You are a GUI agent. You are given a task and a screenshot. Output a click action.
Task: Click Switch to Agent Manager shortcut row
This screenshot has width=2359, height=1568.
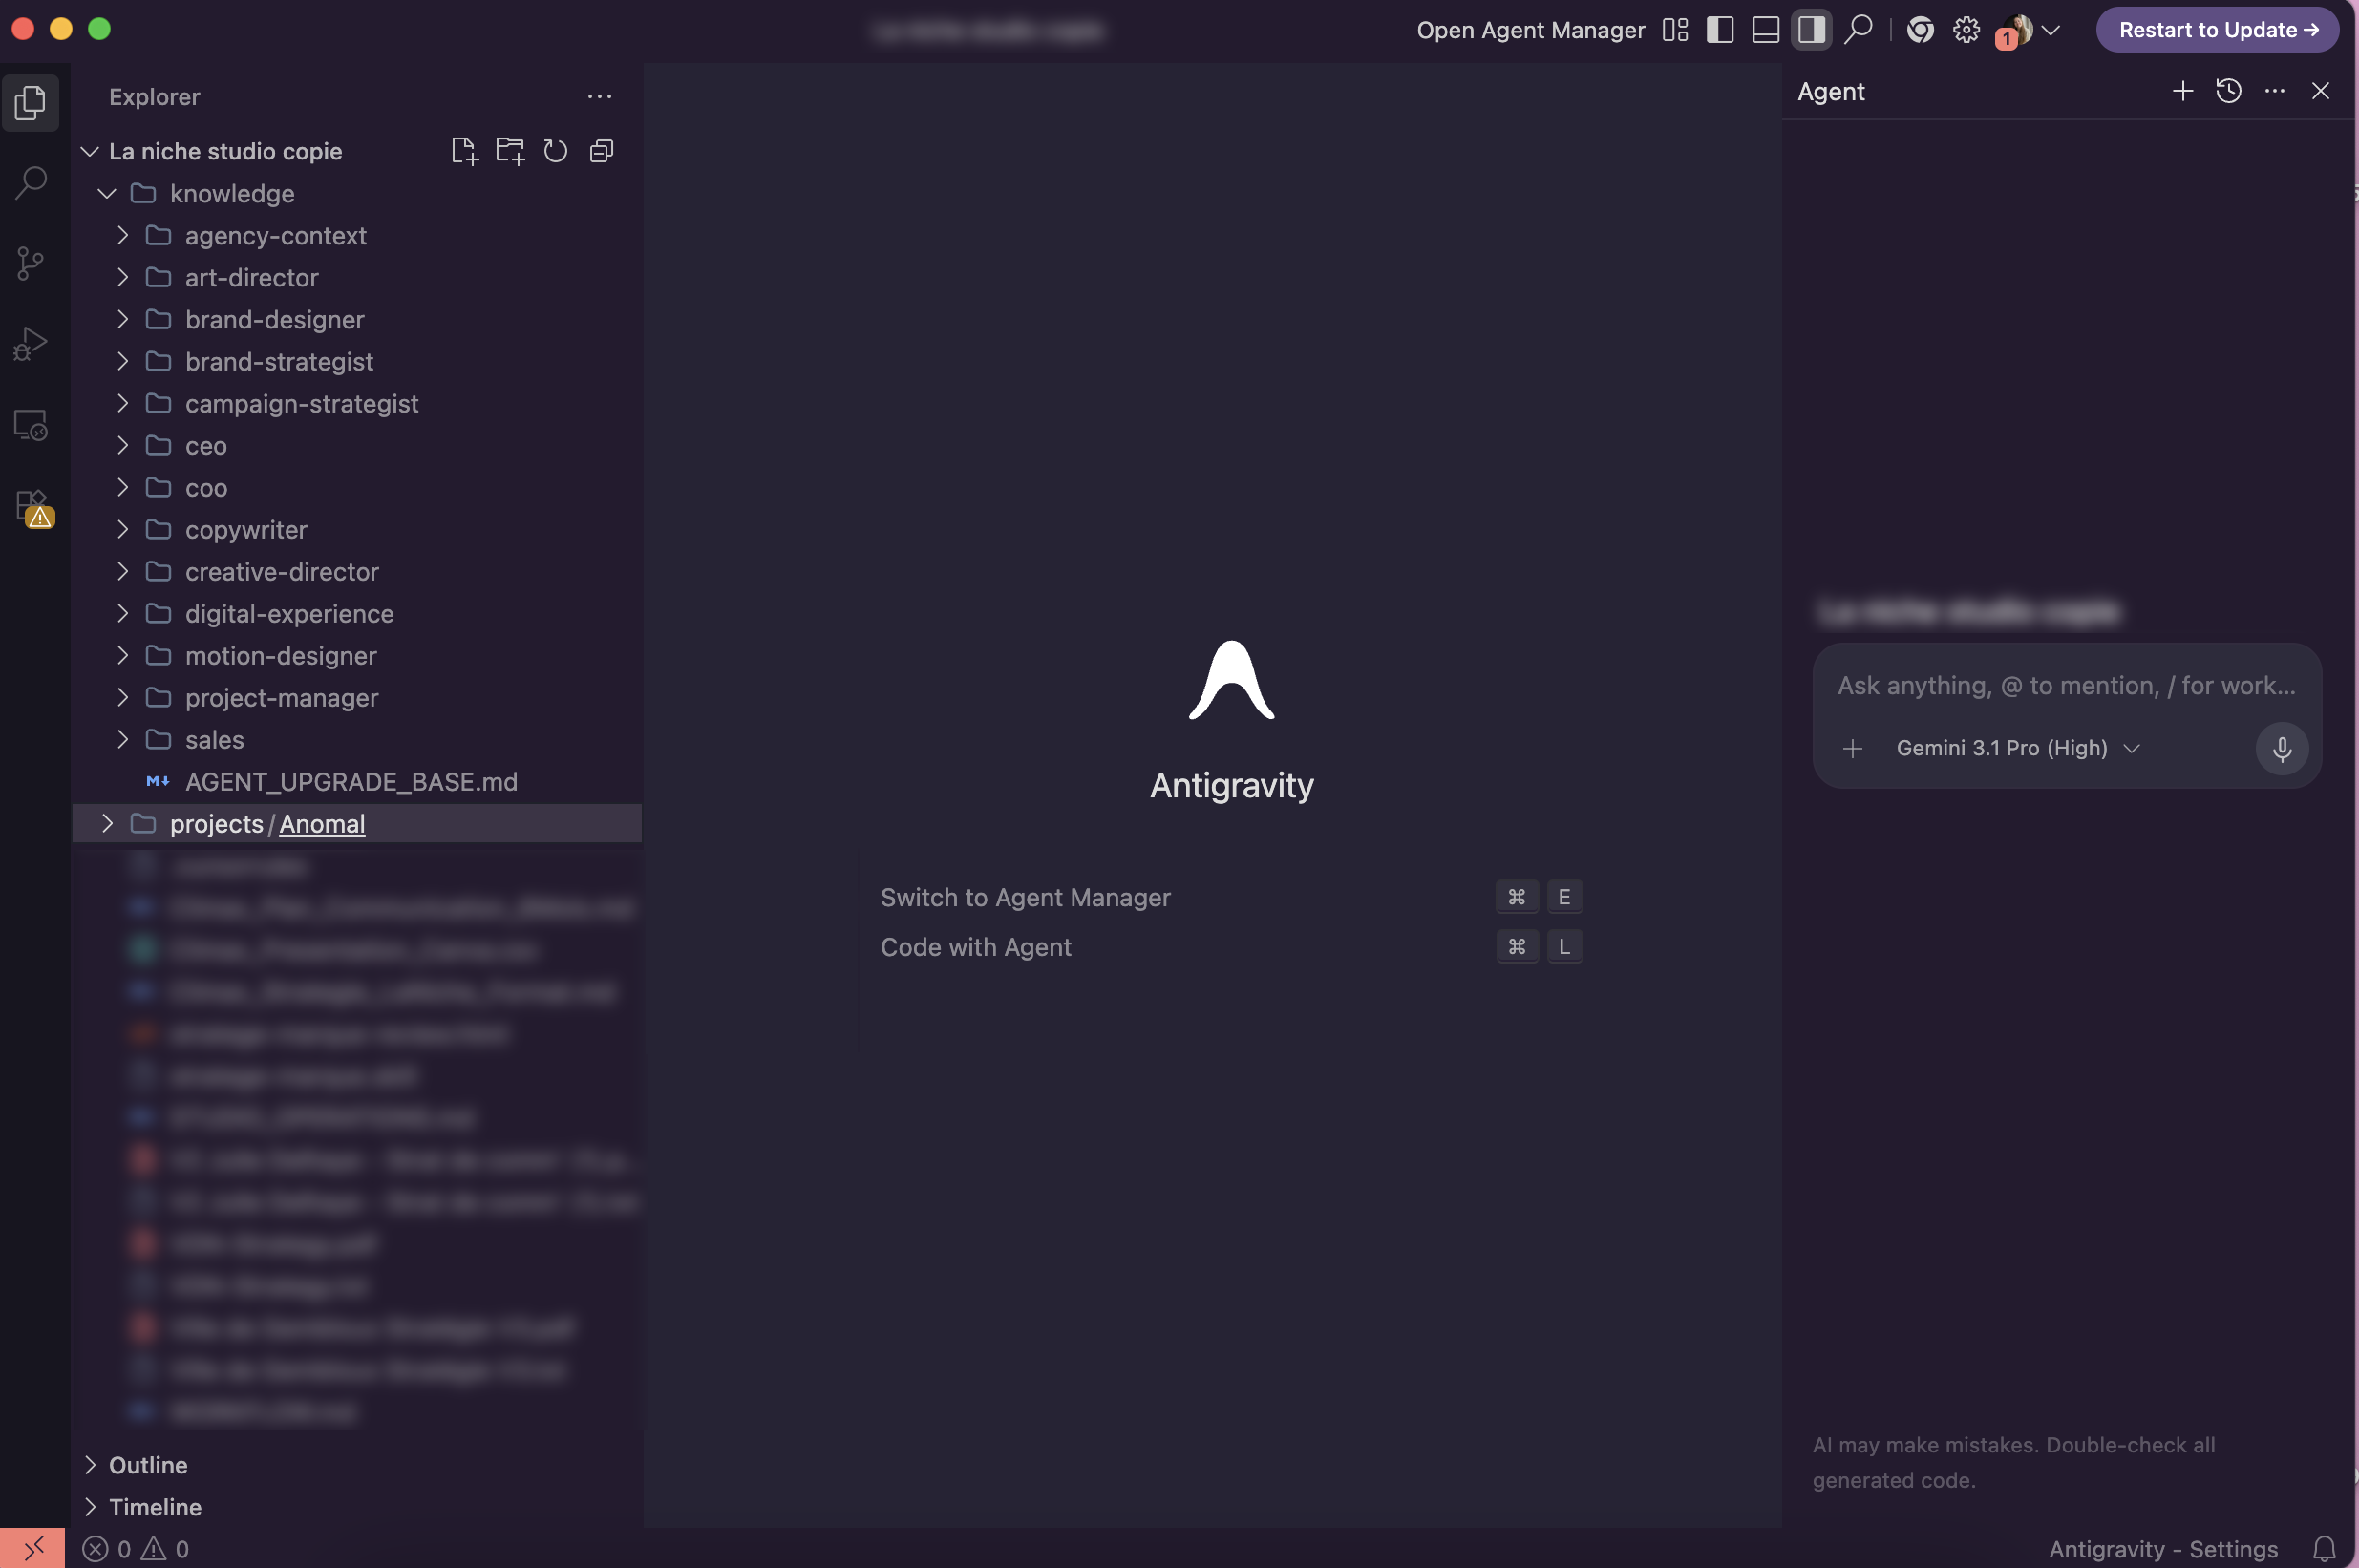click(1231, 897)
